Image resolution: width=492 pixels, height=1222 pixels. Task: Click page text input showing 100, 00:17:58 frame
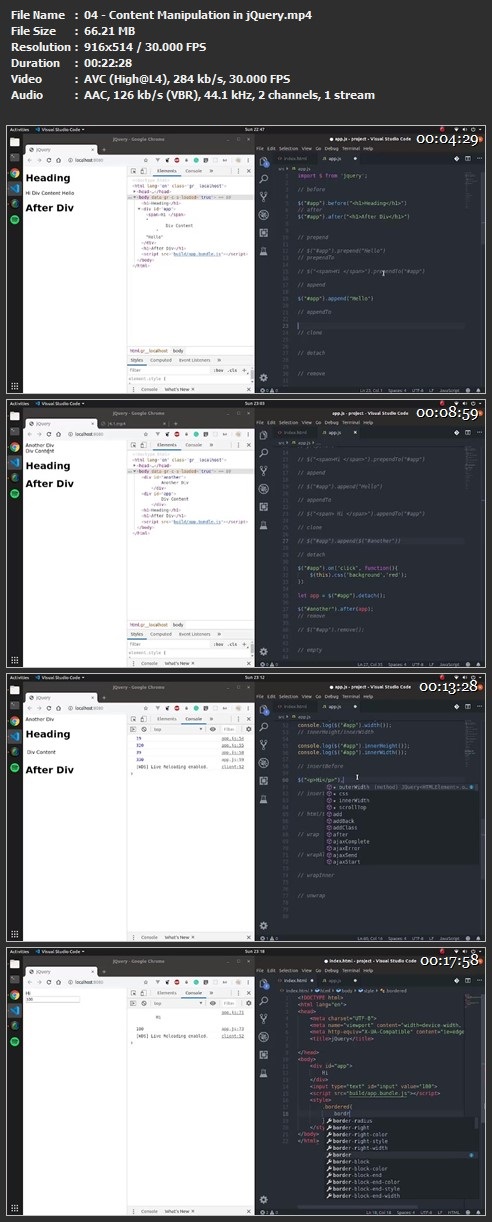tap(52, 999)
